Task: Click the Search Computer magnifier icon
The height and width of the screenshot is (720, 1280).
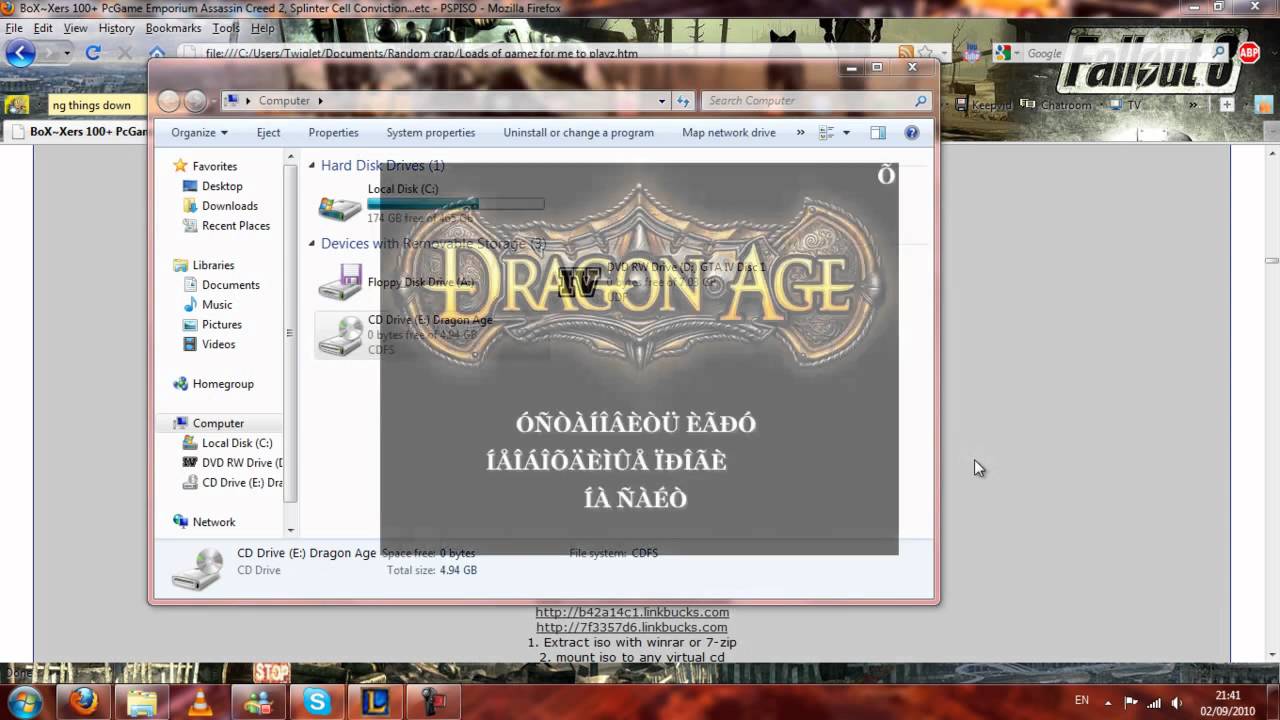Action: pos(920,101)
